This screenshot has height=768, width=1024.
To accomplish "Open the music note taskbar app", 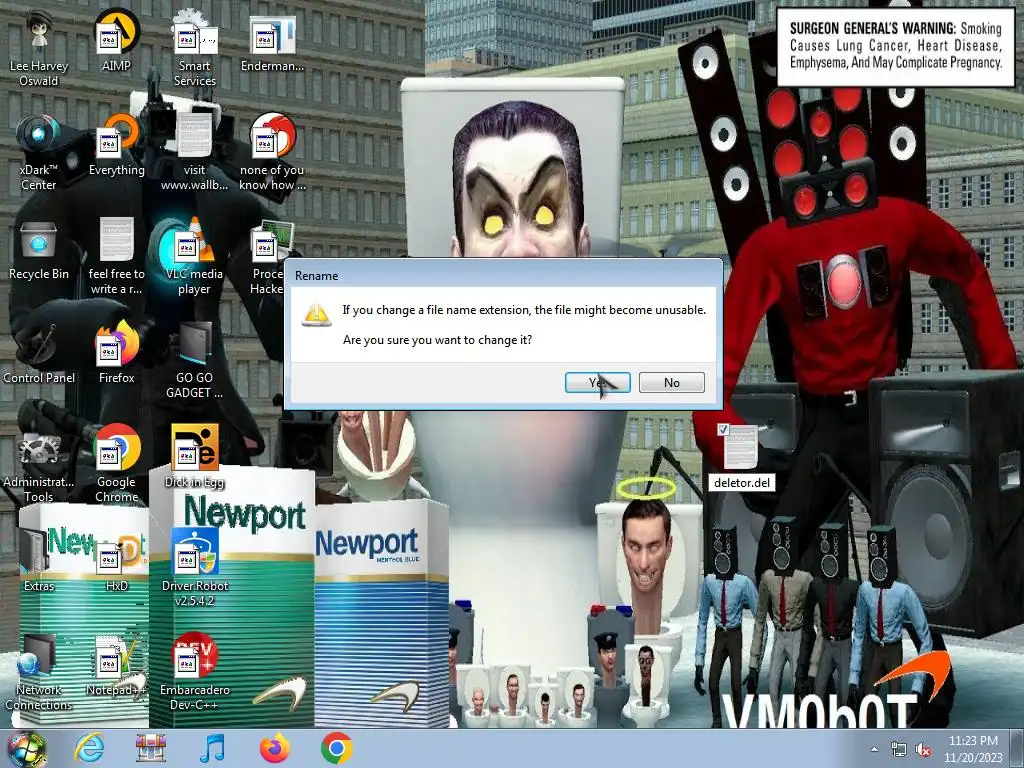I will tap(213, 749).
